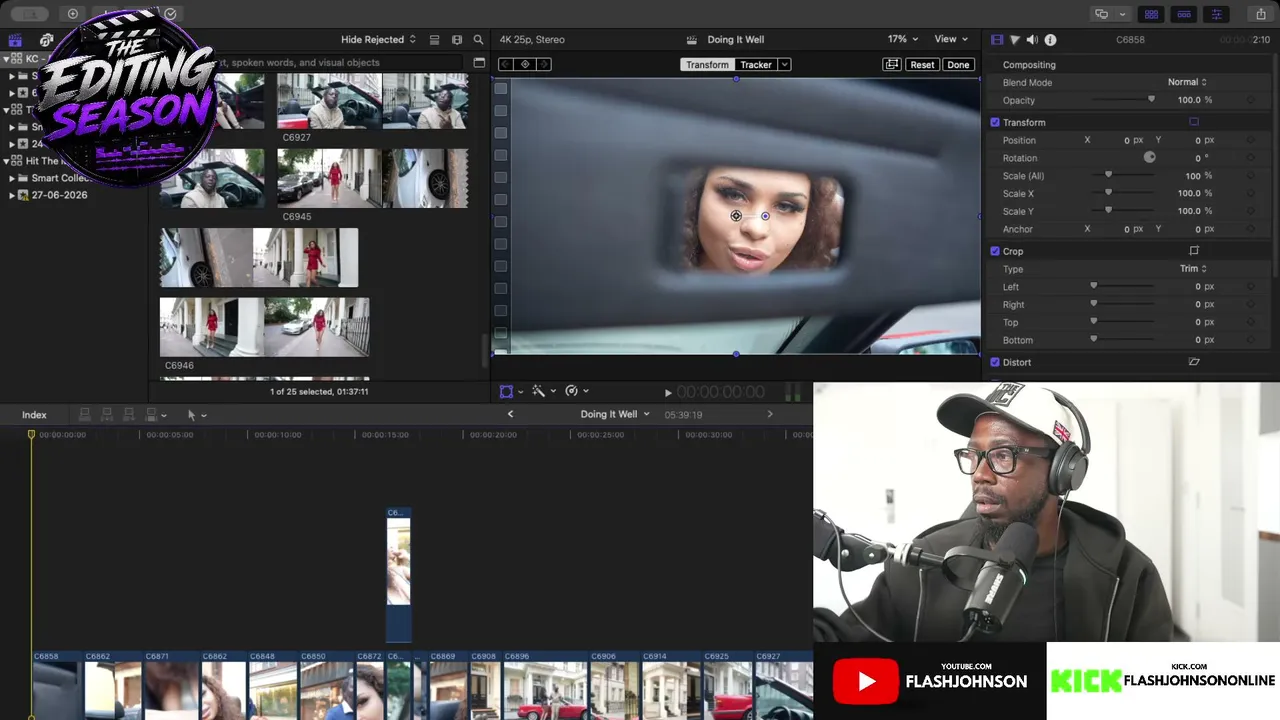Open the Select arrow tool dropdown
Screen dimensions: 1280x720
pyautogui.click(x=196, y=415)
